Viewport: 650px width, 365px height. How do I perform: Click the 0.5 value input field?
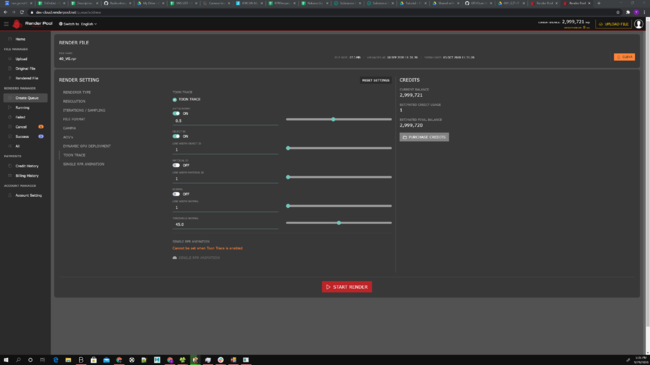(x=225, y=121)
